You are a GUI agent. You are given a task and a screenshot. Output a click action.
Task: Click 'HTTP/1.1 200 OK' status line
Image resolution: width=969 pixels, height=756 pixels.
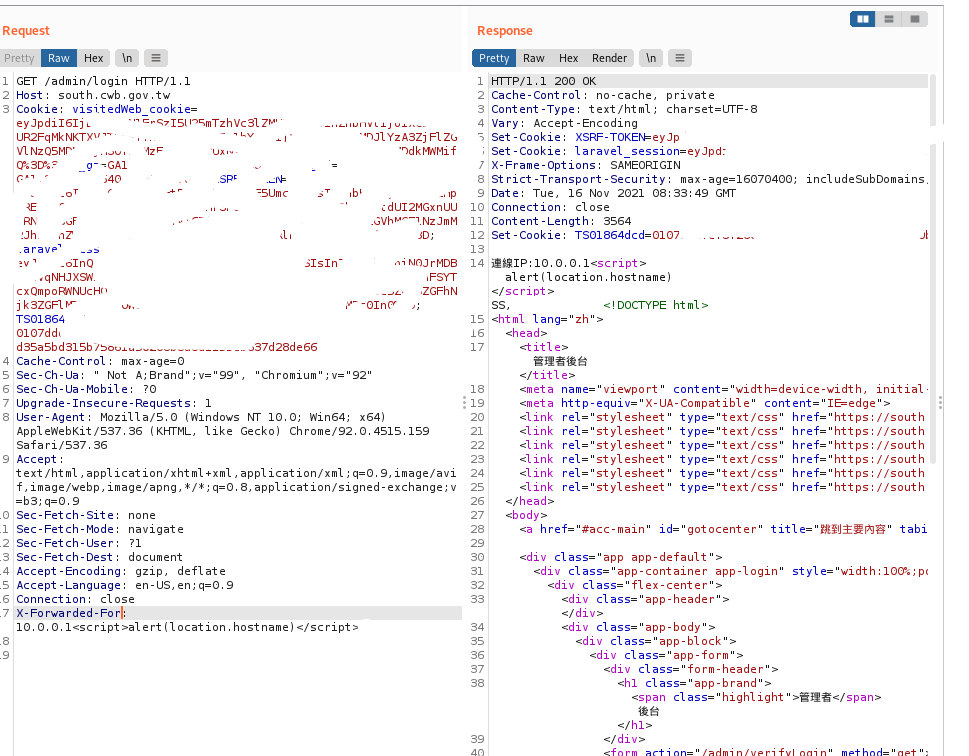tap(544, 81)
